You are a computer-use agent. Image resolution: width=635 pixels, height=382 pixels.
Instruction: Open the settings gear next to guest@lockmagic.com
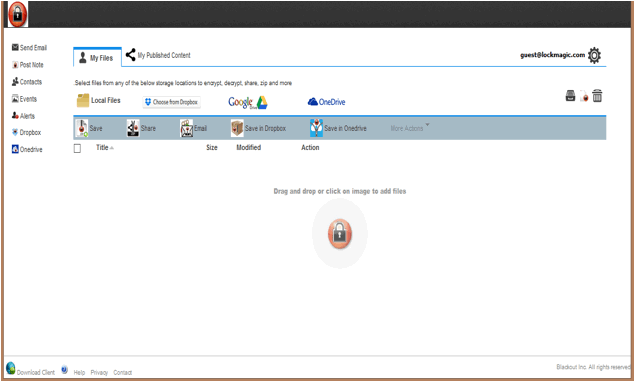coord(594,55)
